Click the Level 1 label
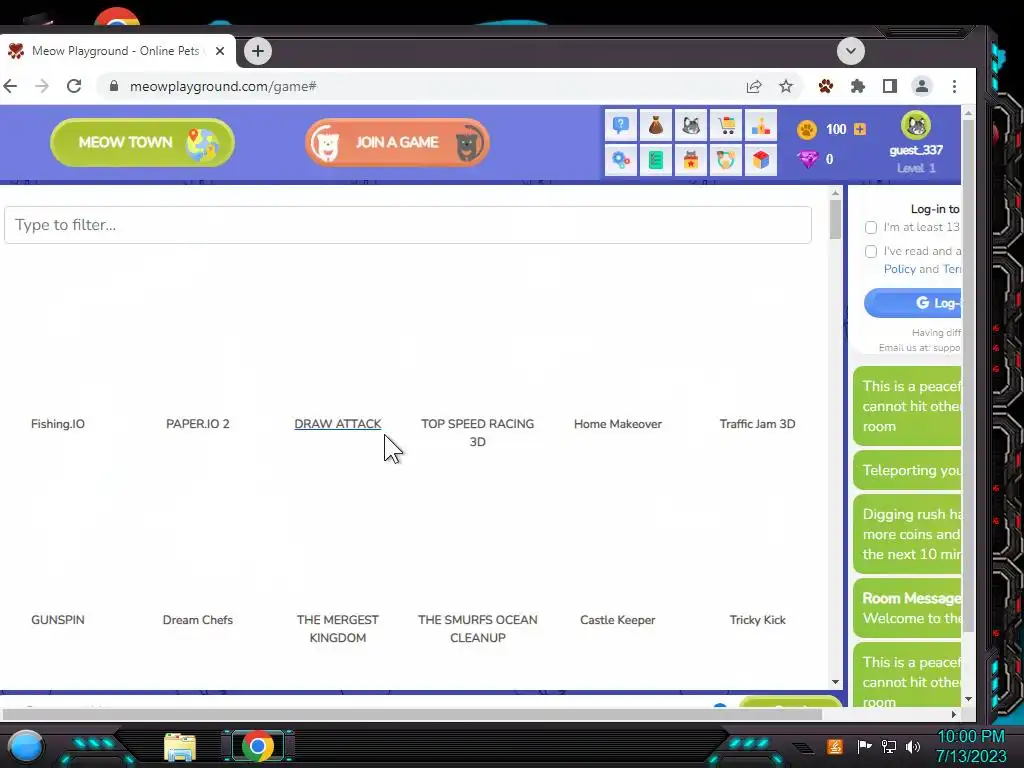This screenshot has height=768, width=1024. [916, 168]
